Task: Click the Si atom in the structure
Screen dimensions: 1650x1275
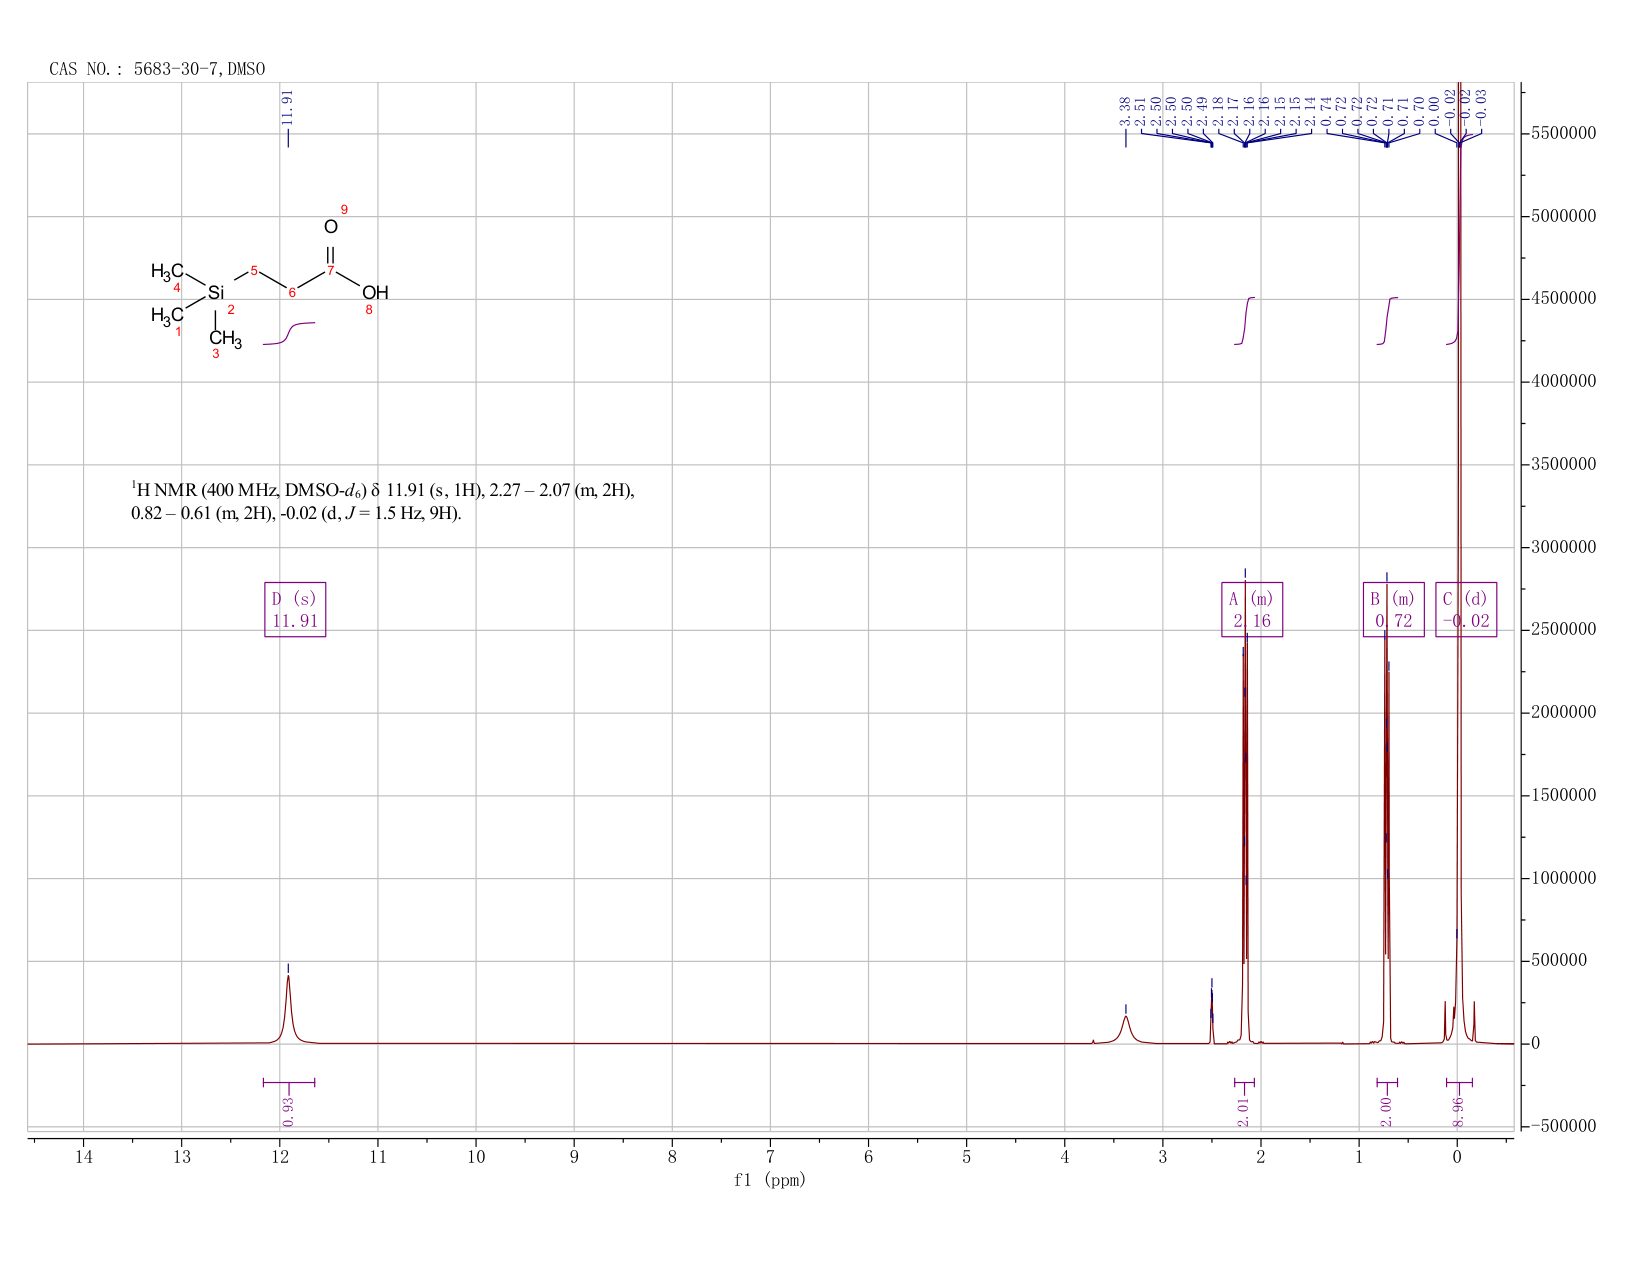Action: coord(216,293)
